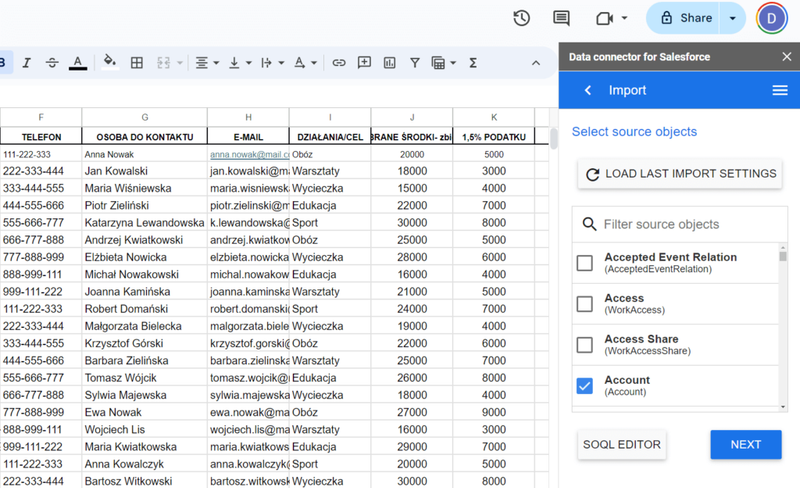This screenshot has height=488, width=800.
Task: Uncheck the Account checkbox
Action: click(x=585, y=386)
